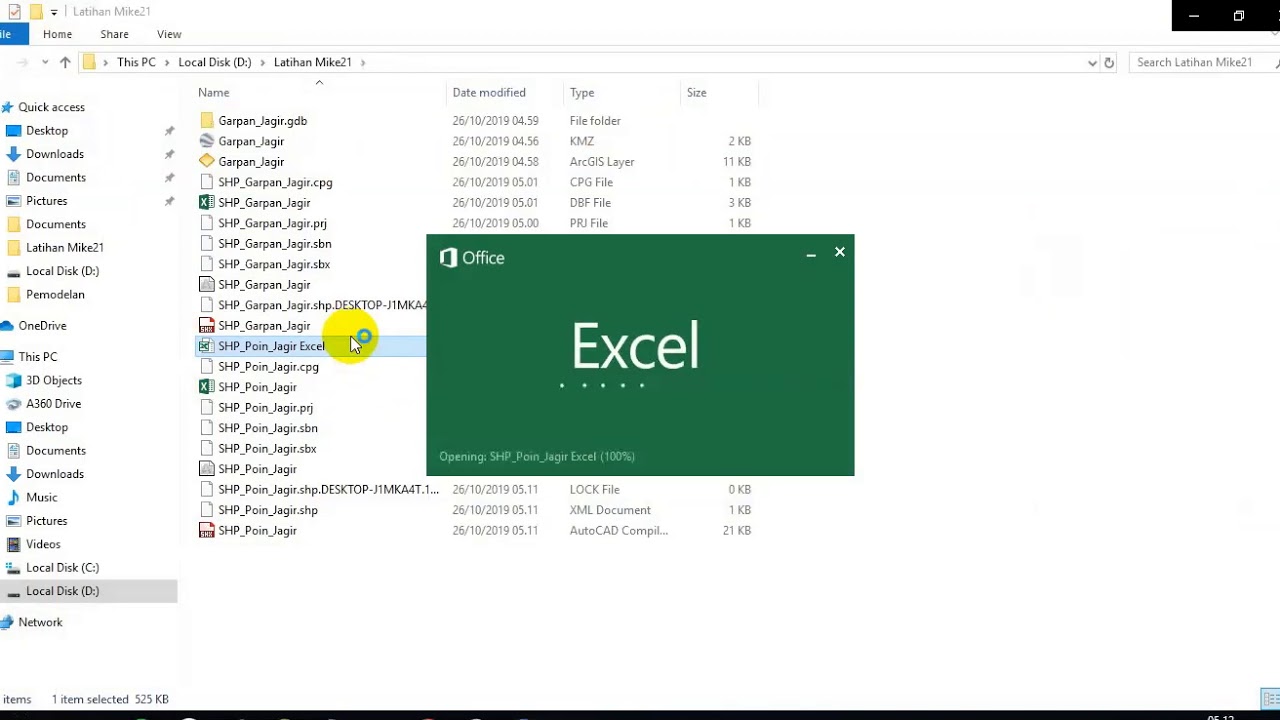1280x720 pixels.
Task: Select file SHP_Garpan_Jagir.sbn
Action: pos(275,244)
